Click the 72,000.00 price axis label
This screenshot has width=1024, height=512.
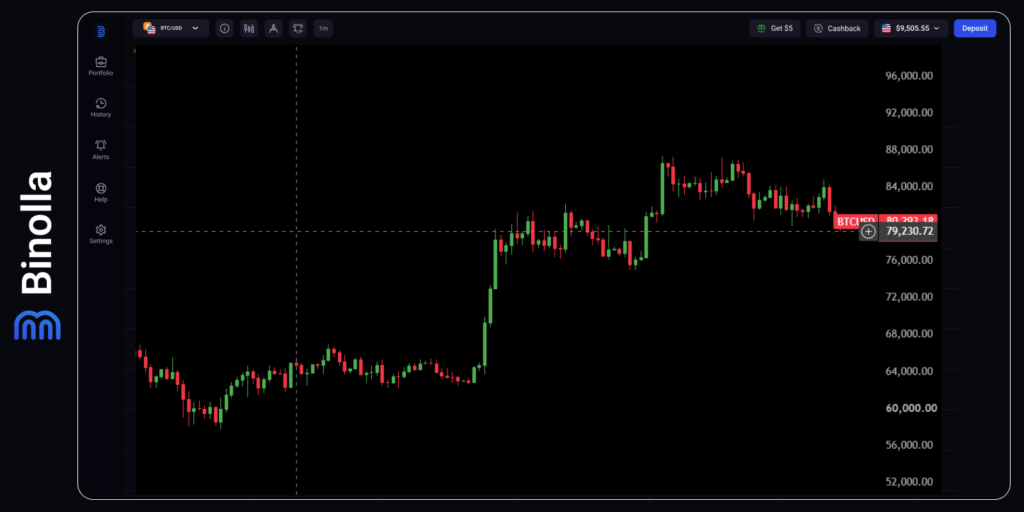(x=909, y=297)
